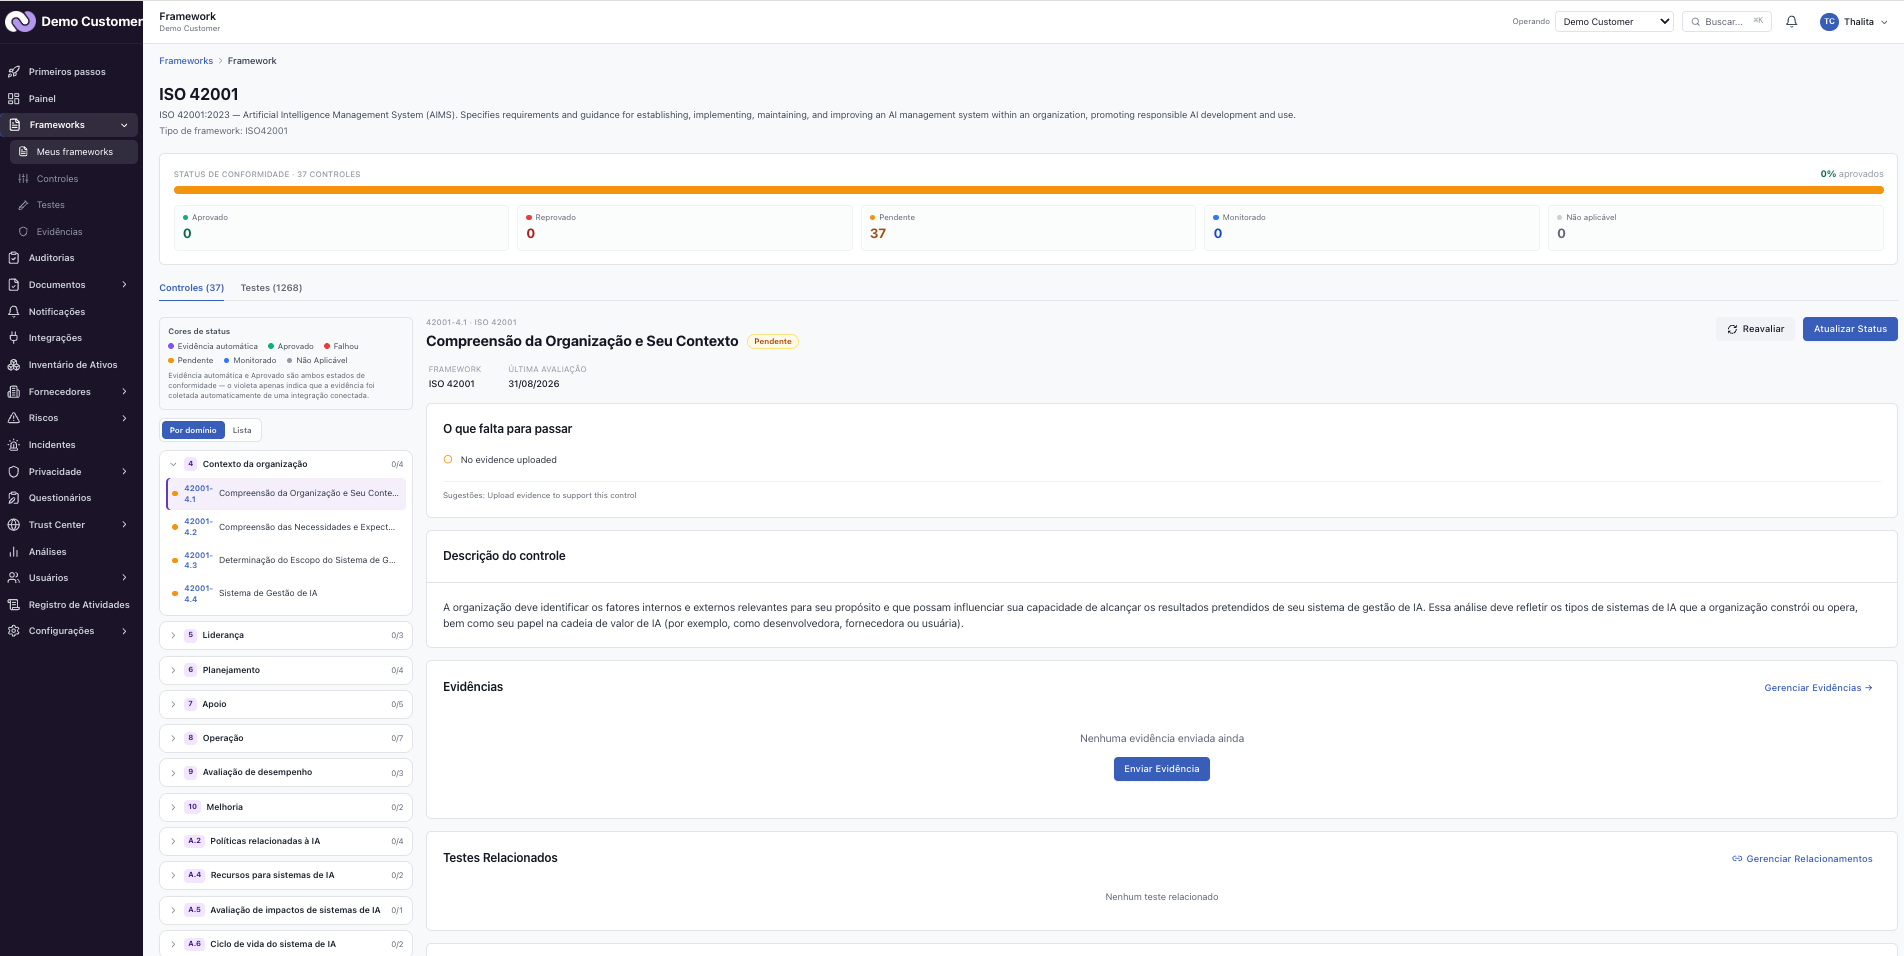Click the Registro de Atividades icon

14,605
